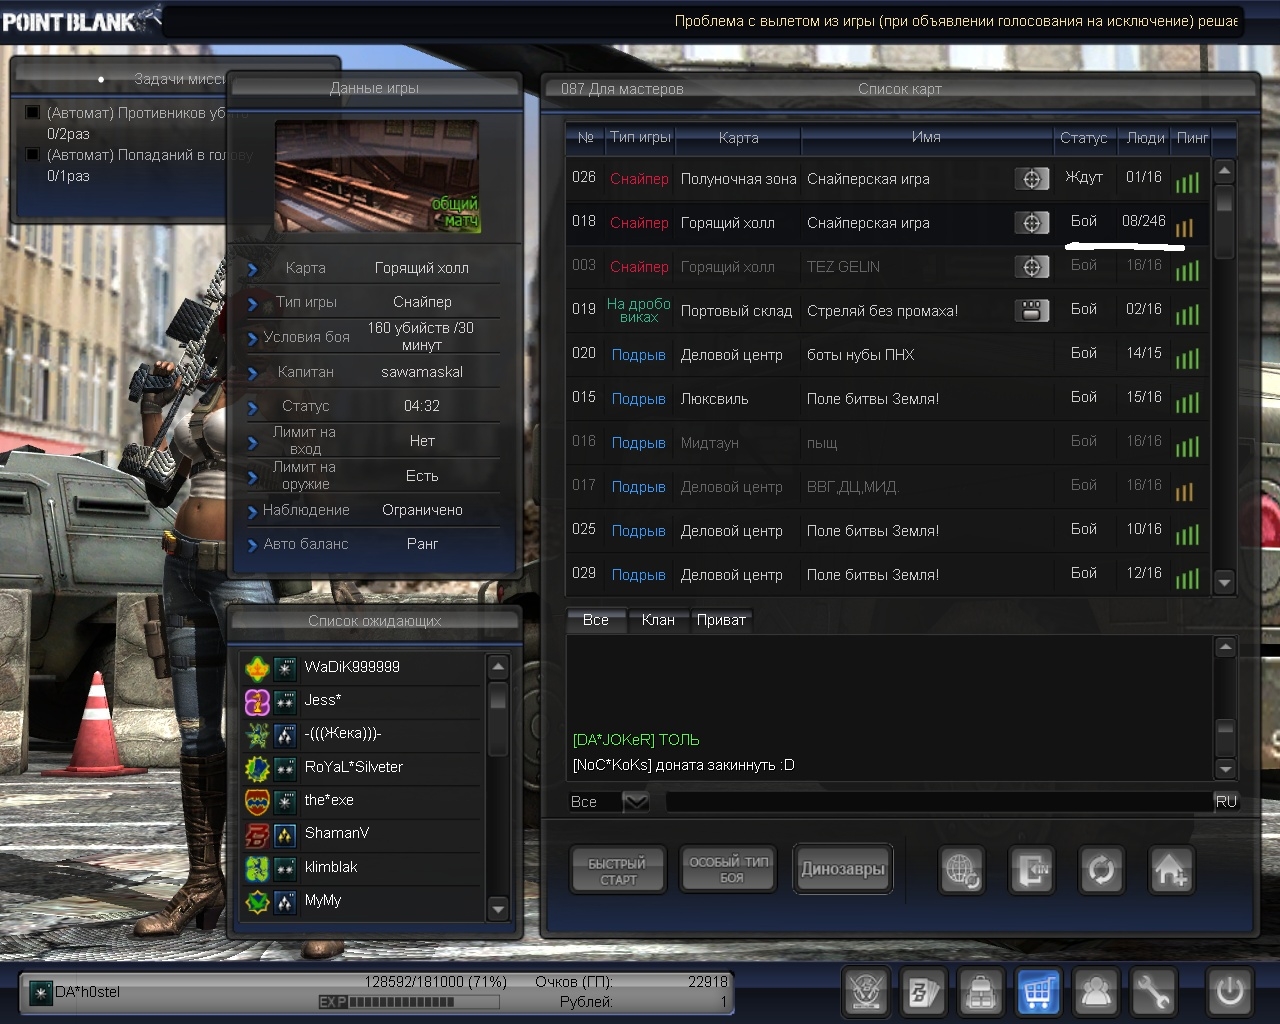1280x1024 pixels.
Task: Click the 'Динозавры' button
Action: tap(842, 869)
